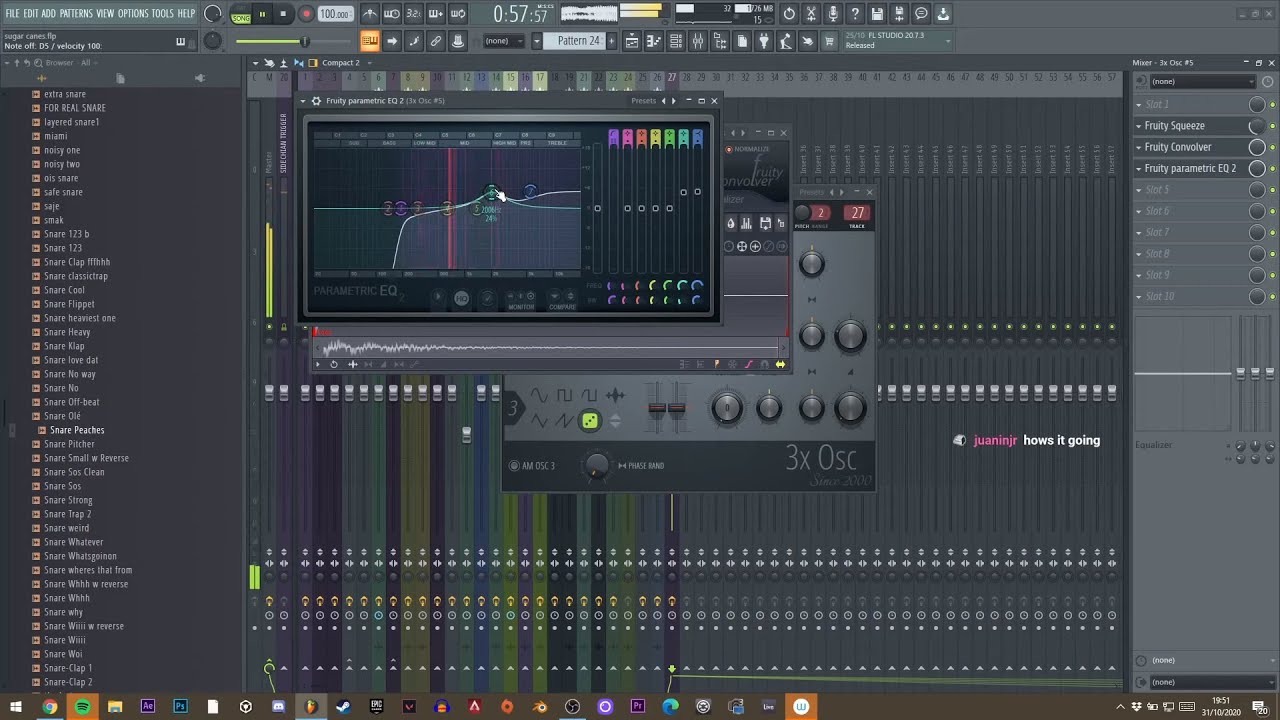Image resolution: width=1280 pixels, height=720 pixels.
Task: Save the project with the floppy icon
Action: coord(877,14)
